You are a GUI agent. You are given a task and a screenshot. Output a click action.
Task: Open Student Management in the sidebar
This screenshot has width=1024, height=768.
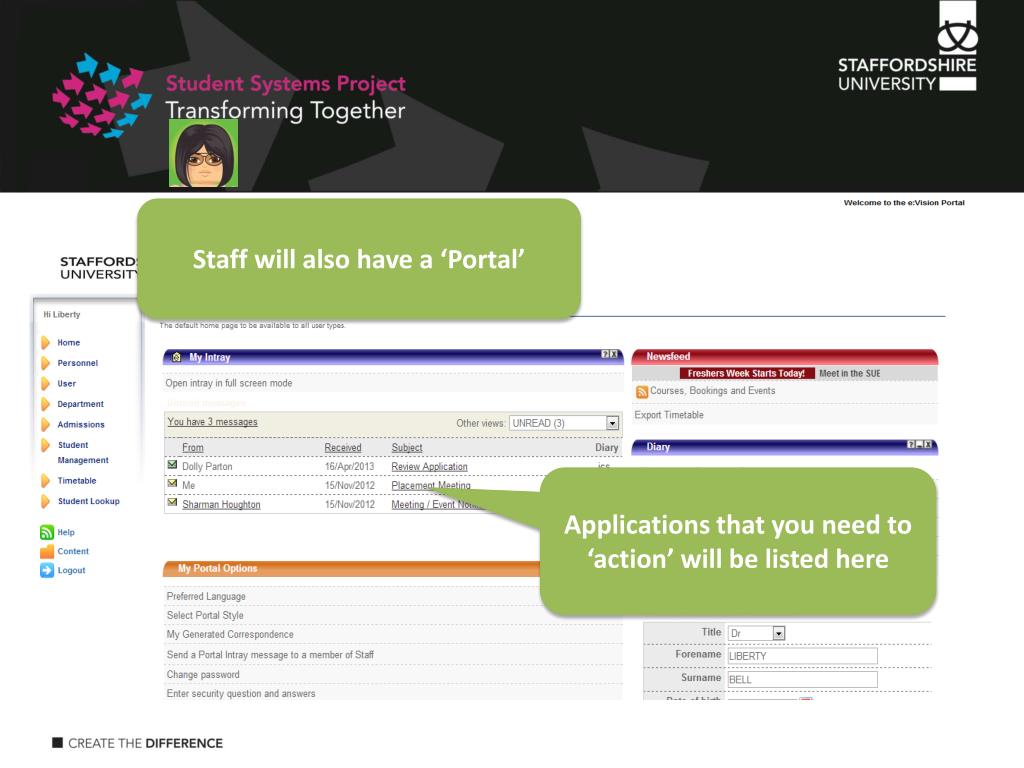83,453
